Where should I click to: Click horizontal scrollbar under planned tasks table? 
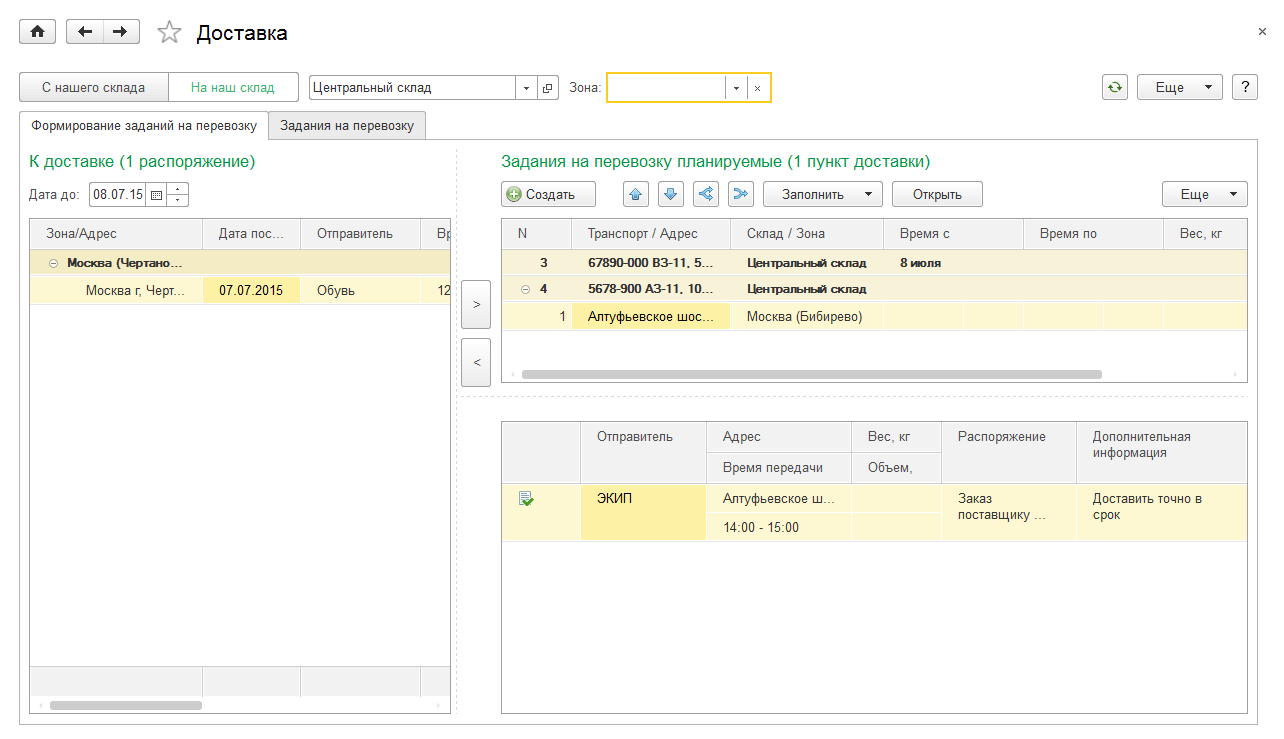coord(810,375)
